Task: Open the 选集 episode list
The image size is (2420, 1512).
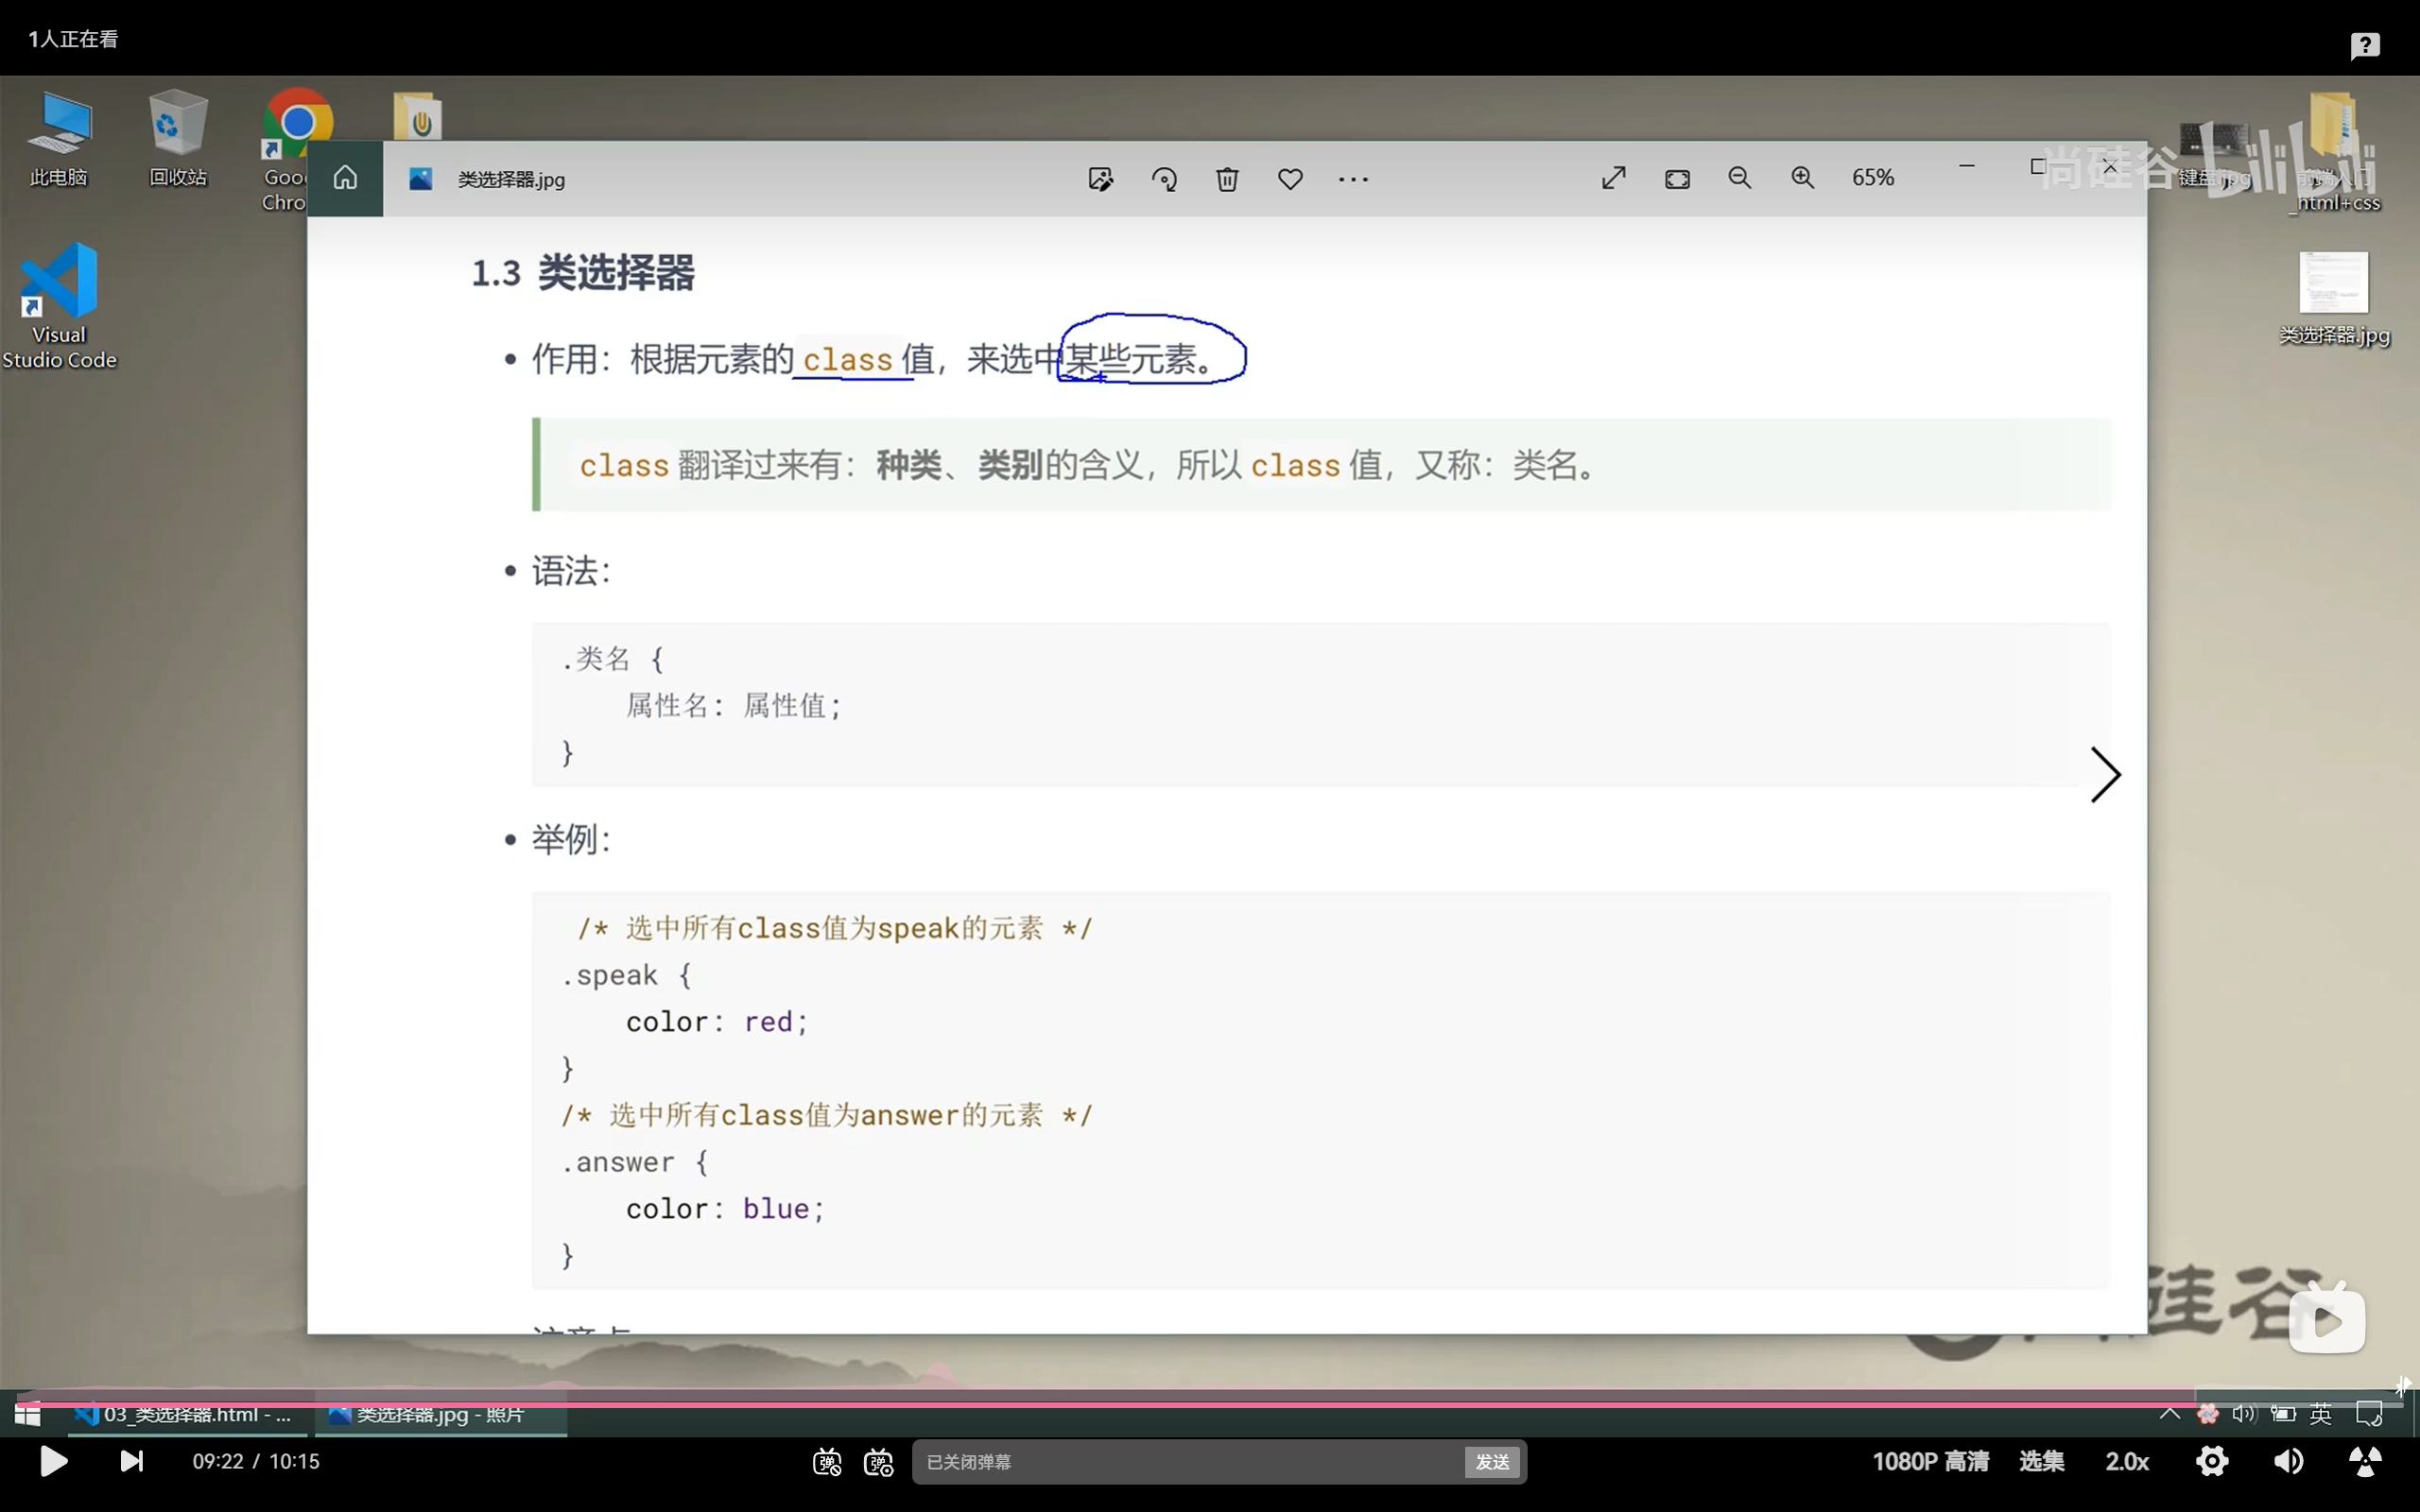Action: click(x=2041, y=1461)
